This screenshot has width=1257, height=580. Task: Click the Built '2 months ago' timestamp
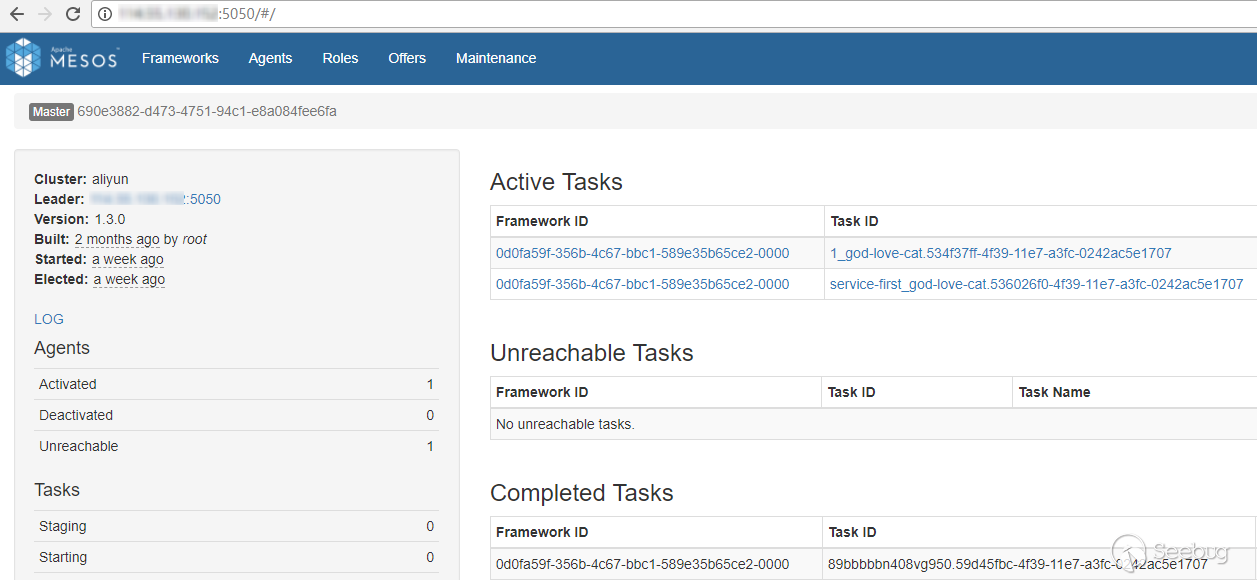coord(117,239)
